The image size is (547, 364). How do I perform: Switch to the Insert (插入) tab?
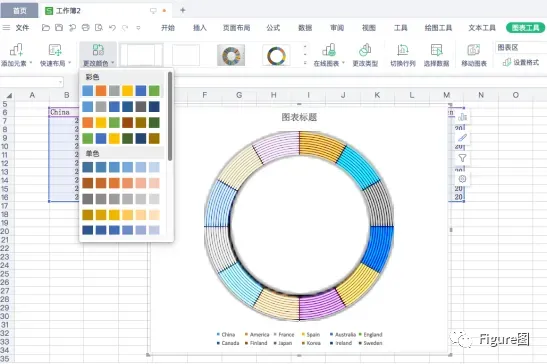point(200,28)
